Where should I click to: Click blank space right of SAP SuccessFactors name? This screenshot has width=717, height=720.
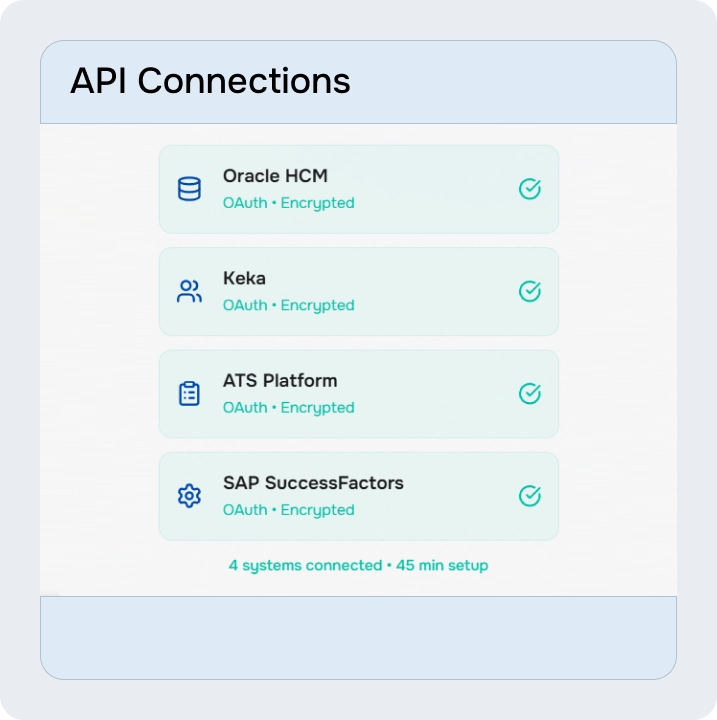(x=460, y=484)
